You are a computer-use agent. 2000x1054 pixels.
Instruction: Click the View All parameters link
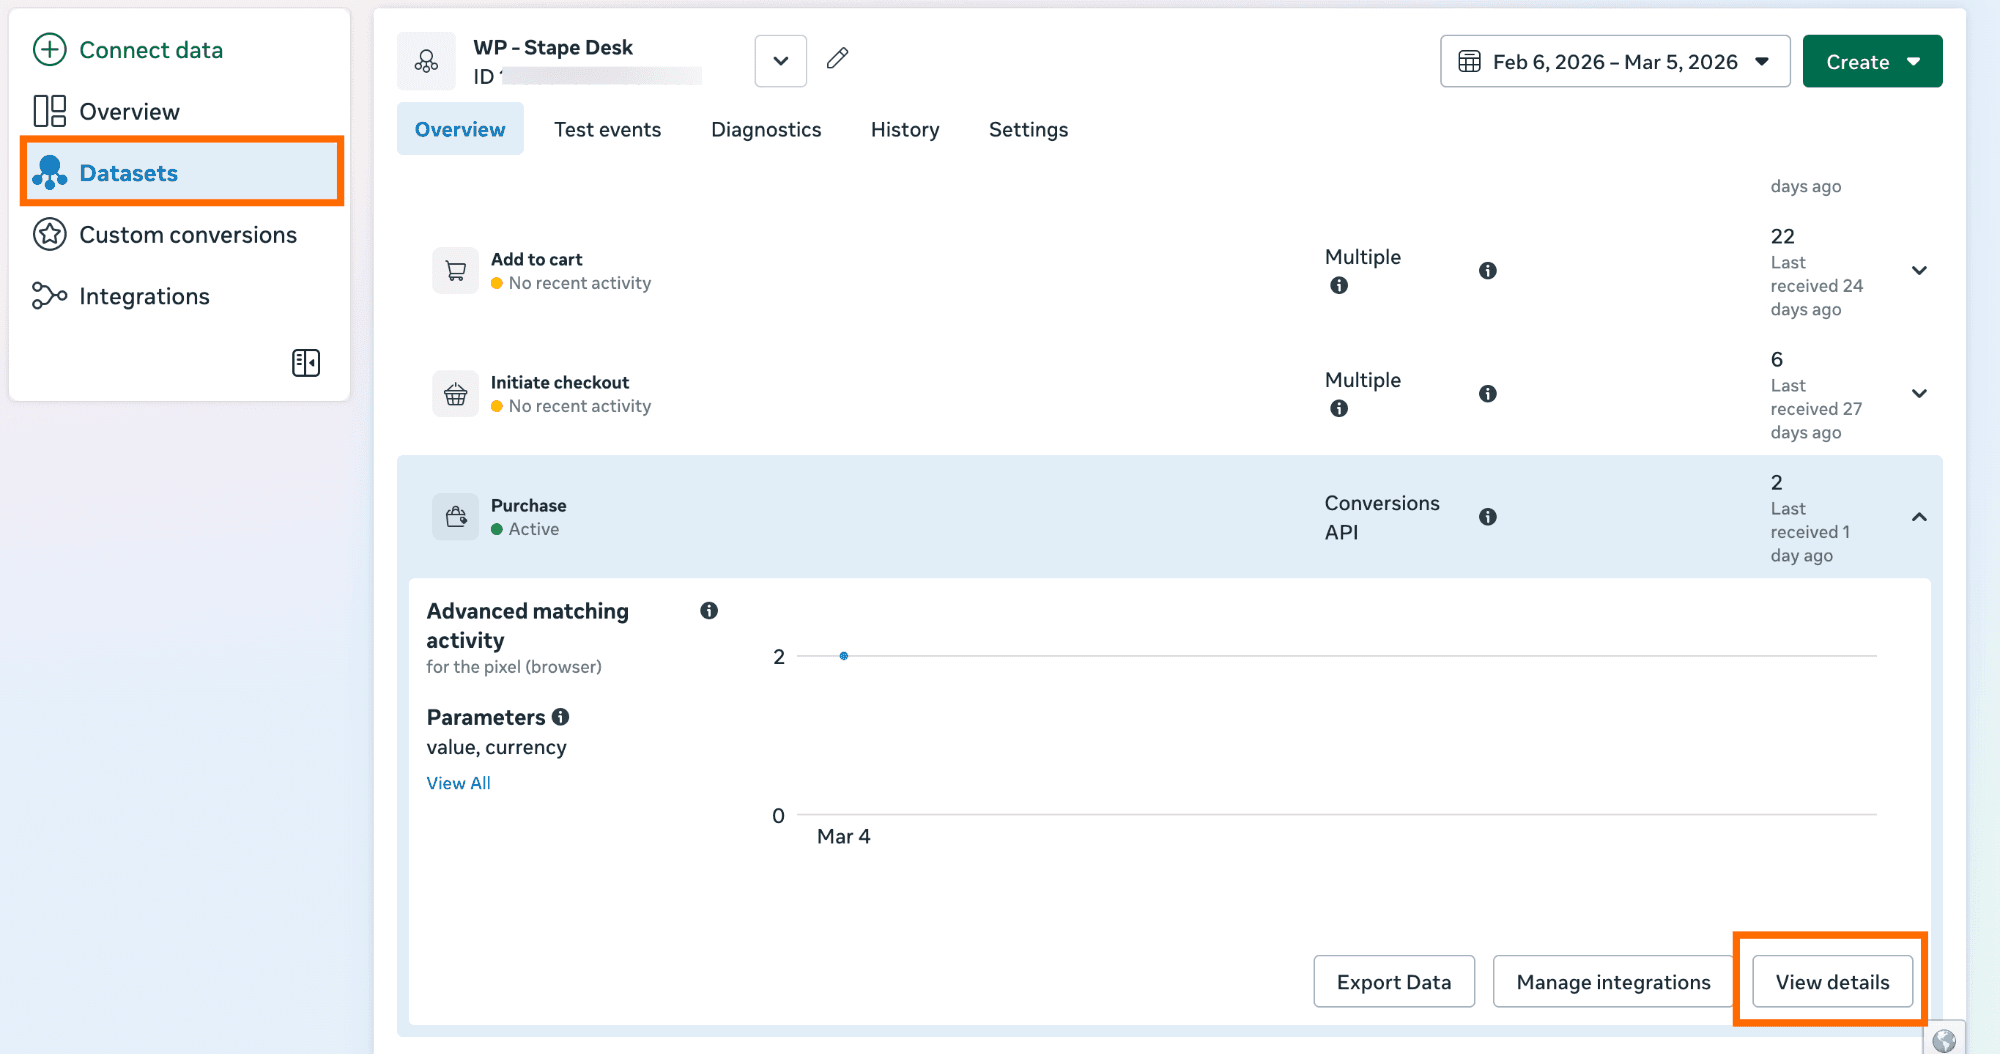pyautogui.click(x=458, y=783)
